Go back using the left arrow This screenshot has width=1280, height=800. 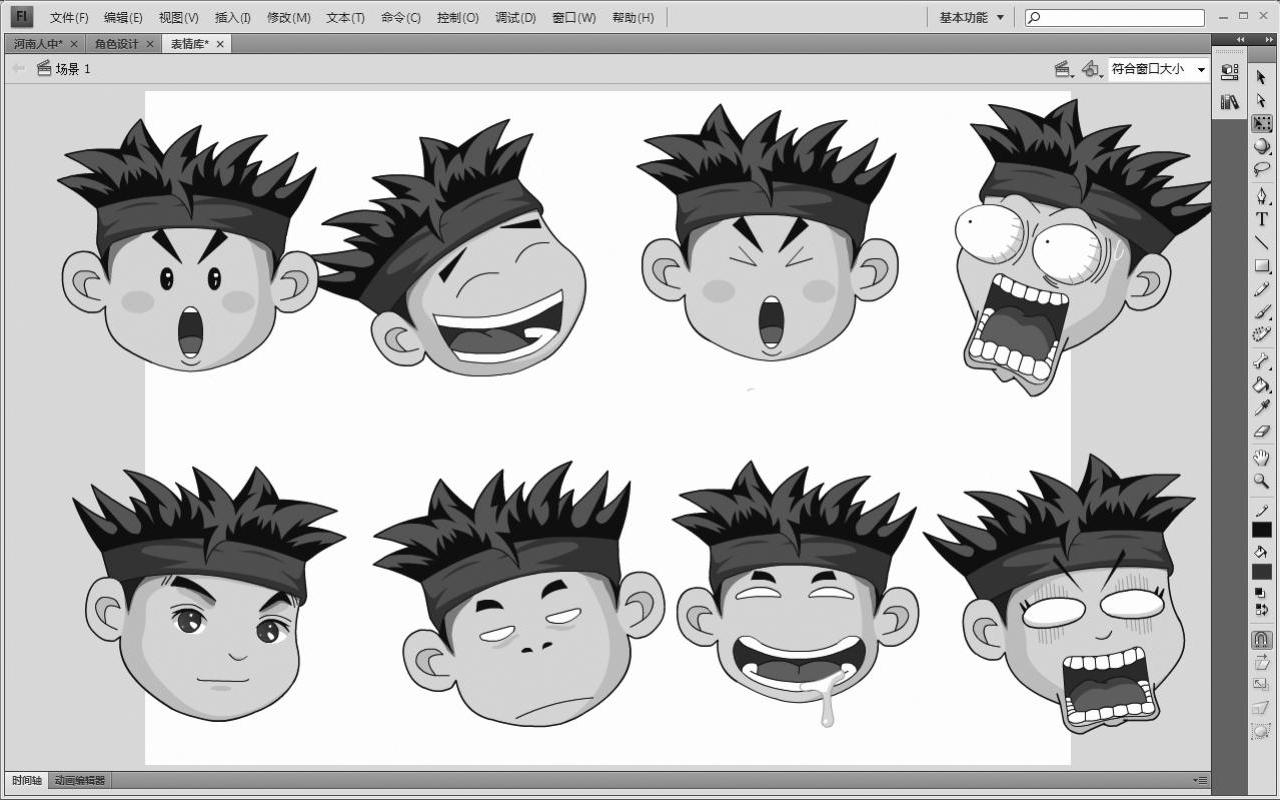point(18,68)
